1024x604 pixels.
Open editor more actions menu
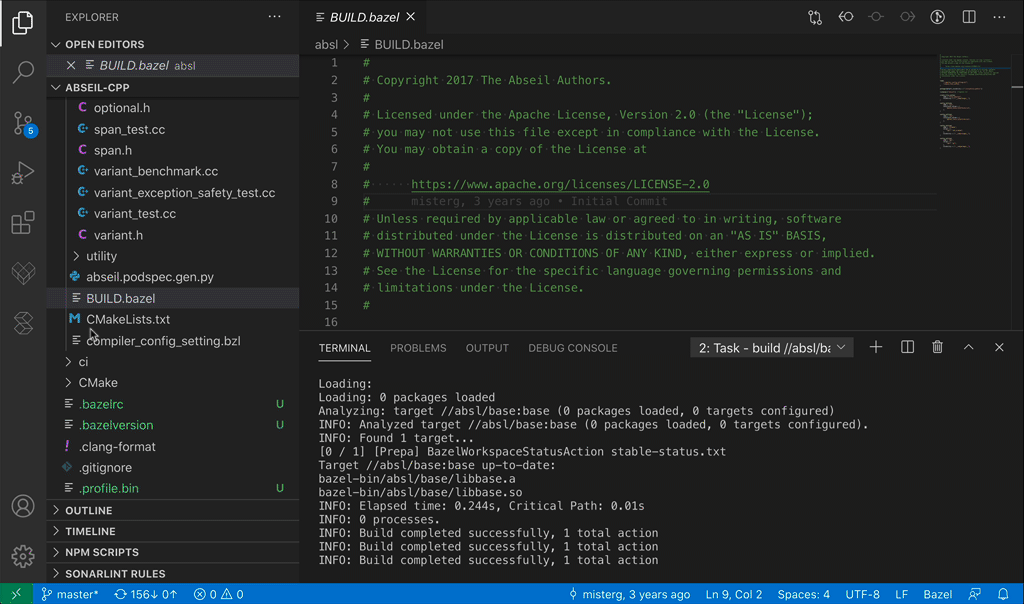pos(999,17)
